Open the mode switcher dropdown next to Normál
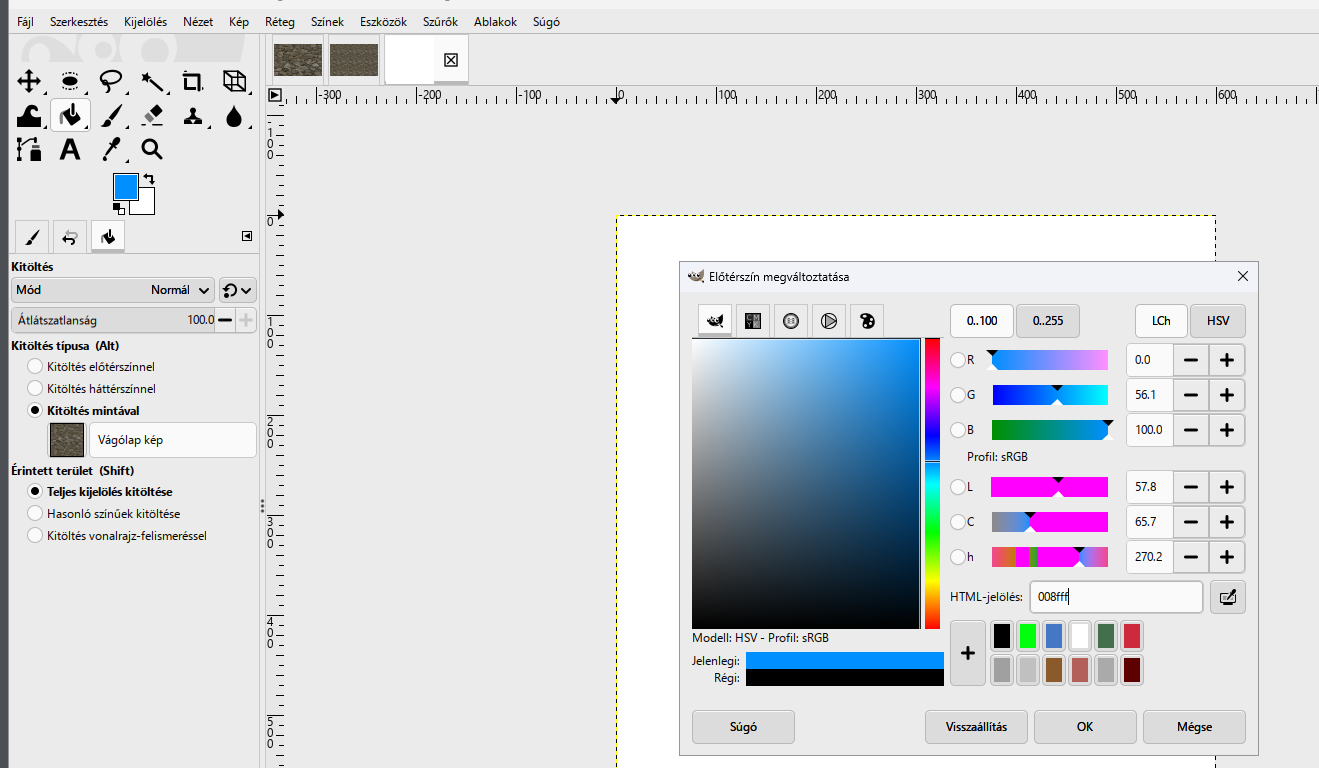This screenshot has height=768, width=1319. pos(238,290)
